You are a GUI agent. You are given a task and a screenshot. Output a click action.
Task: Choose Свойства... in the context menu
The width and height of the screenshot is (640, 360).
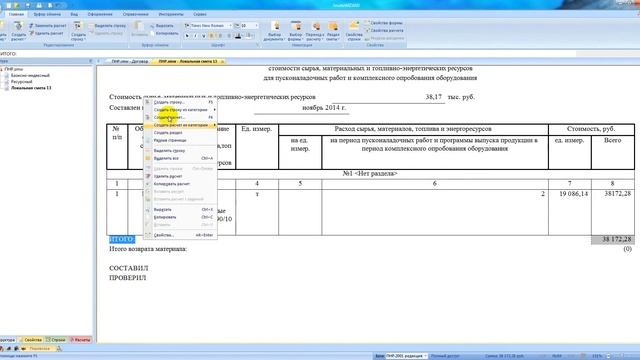(180, 236)
